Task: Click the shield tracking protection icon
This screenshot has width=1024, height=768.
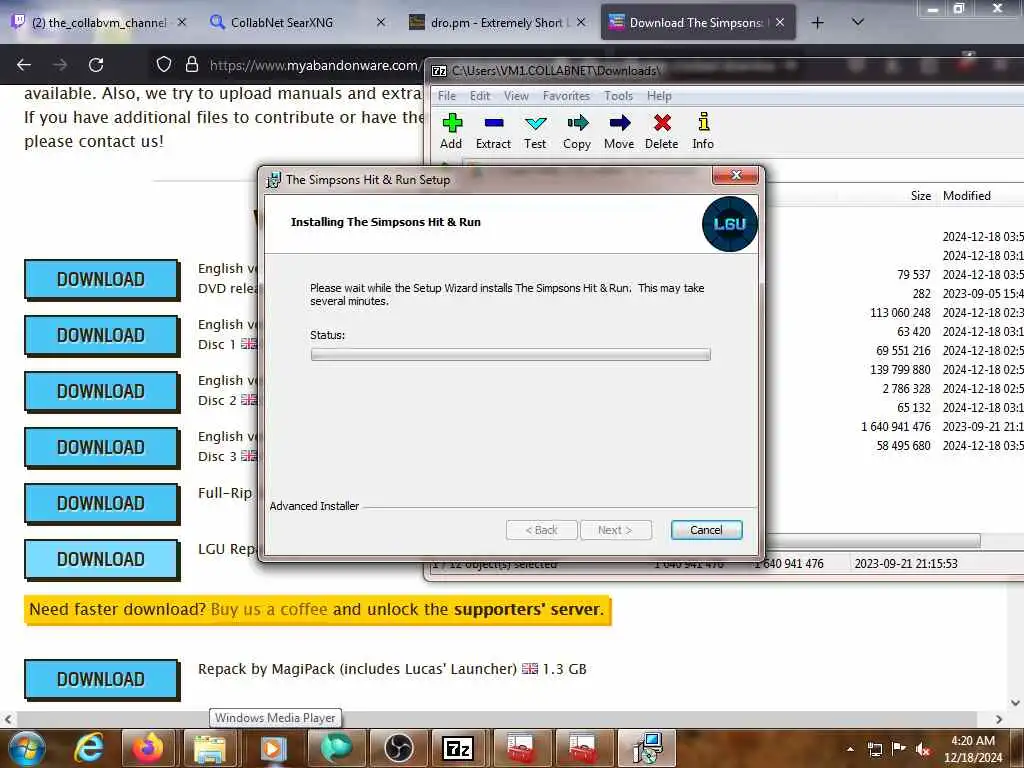Action: coord(163,64)
